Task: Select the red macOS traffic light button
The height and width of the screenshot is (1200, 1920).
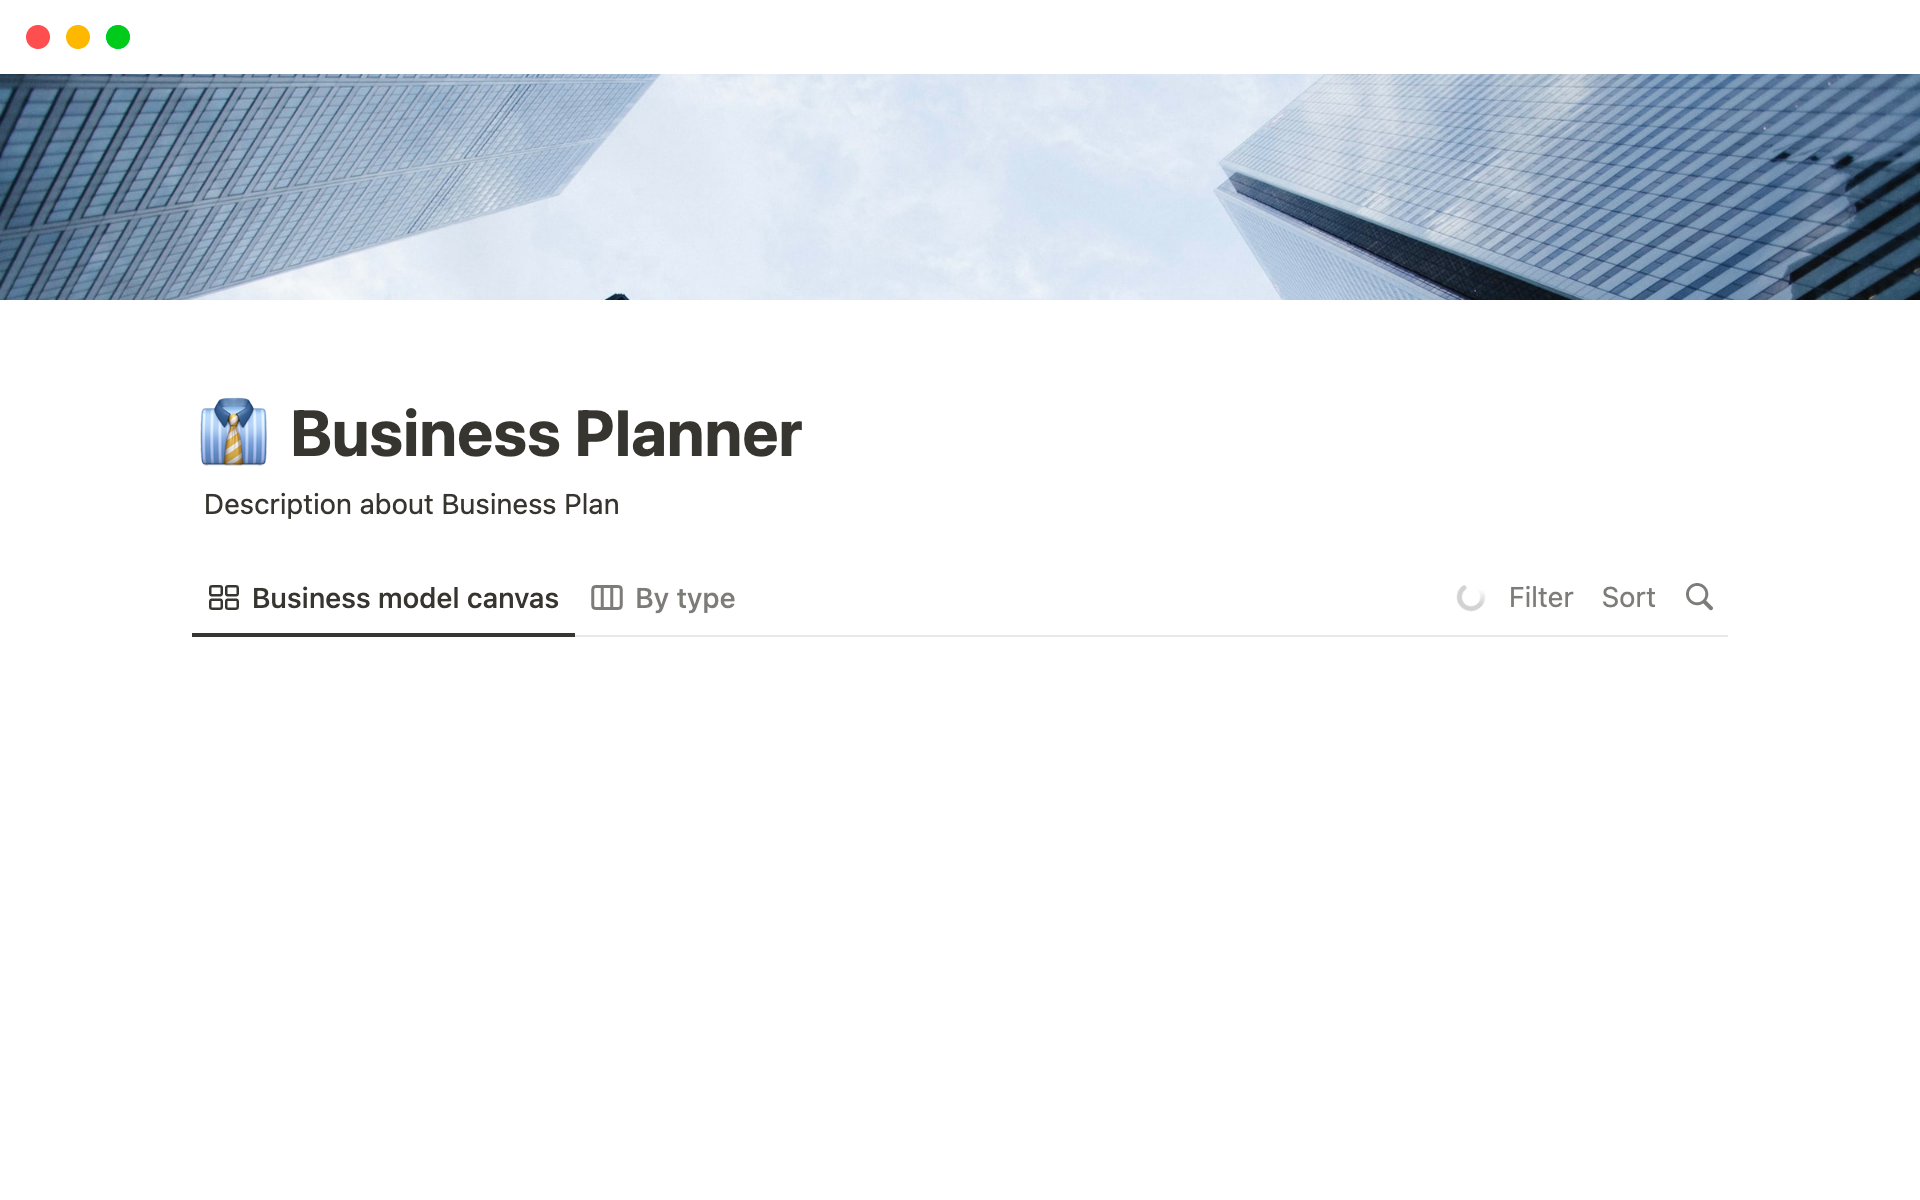Action: [37, 35]
